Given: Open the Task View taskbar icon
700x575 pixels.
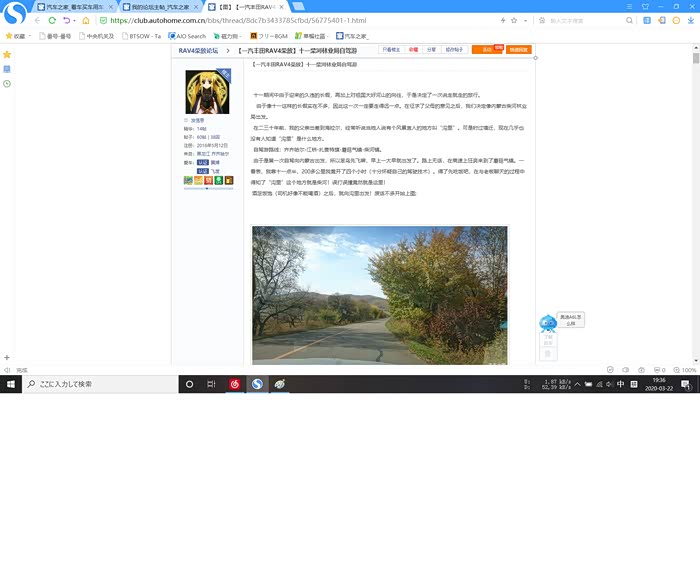Looking at the screenshot, I should click(211, 384).
